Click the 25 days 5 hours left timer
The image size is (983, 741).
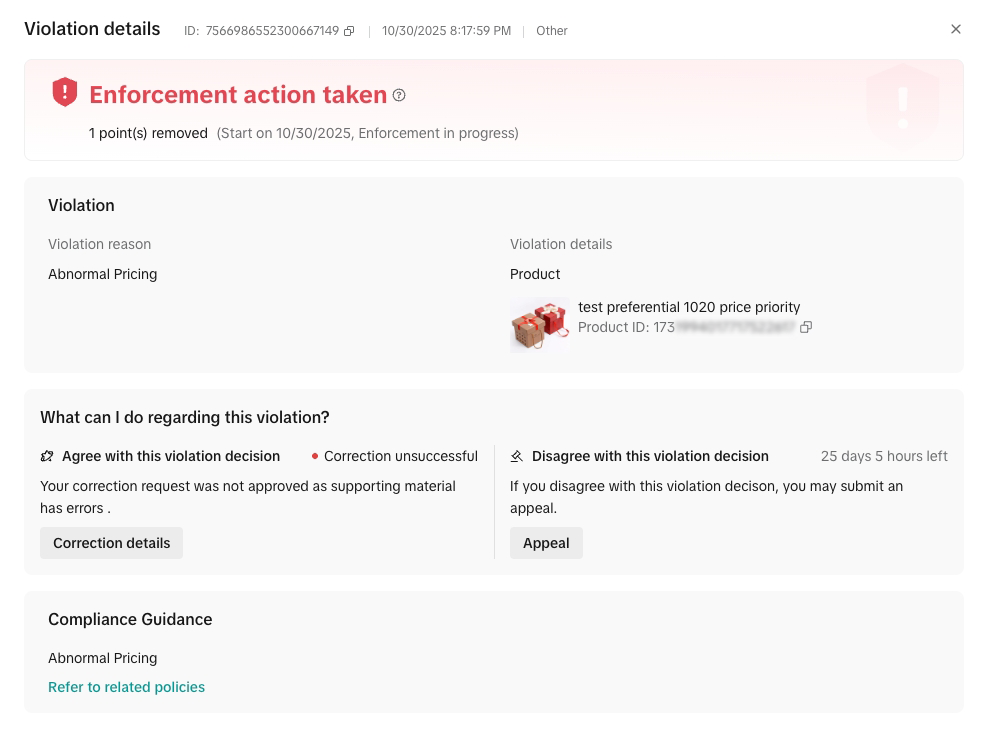click(884, 456)
